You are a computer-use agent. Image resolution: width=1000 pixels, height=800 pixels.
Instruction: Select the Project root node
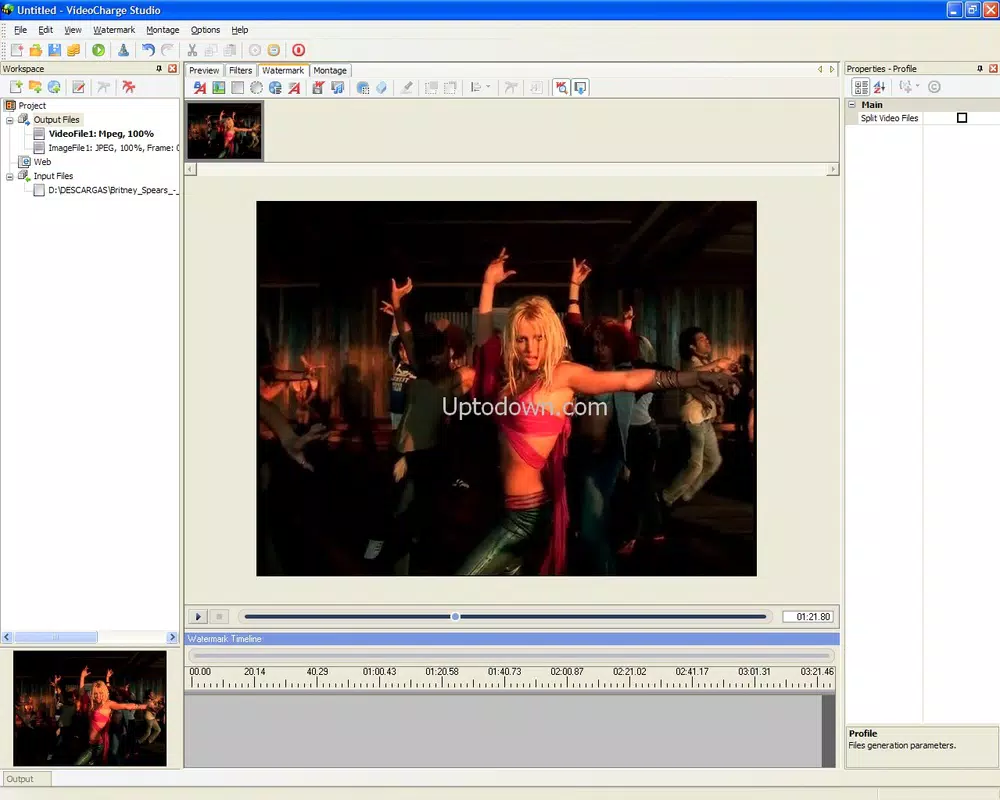[32, 106]
